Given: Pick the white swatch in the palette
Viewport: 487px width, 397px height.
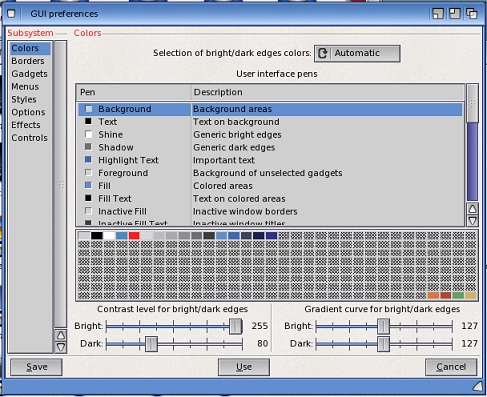Looking at the screenshot, I should click(x=109, y=236).
